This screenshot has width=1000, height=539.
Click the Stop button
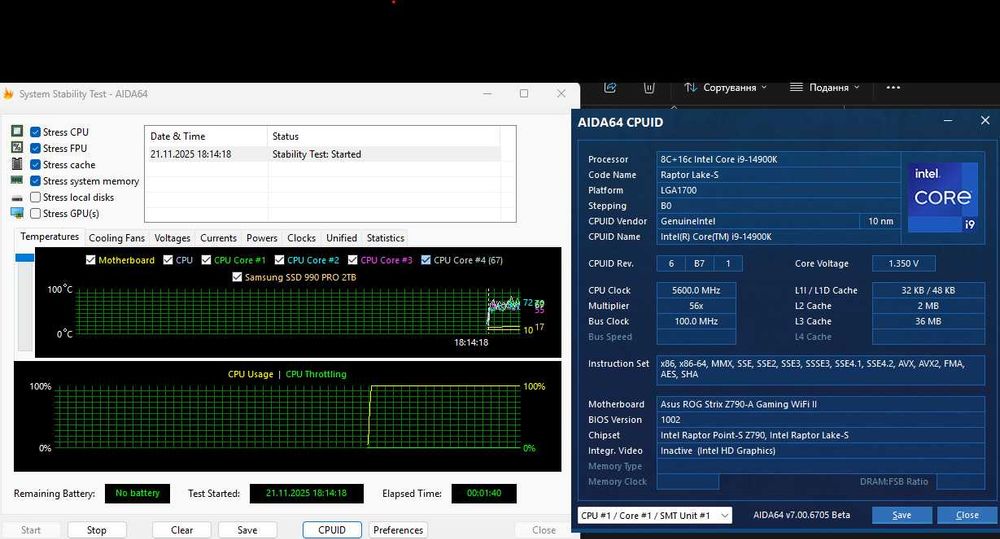coord(97,530)
